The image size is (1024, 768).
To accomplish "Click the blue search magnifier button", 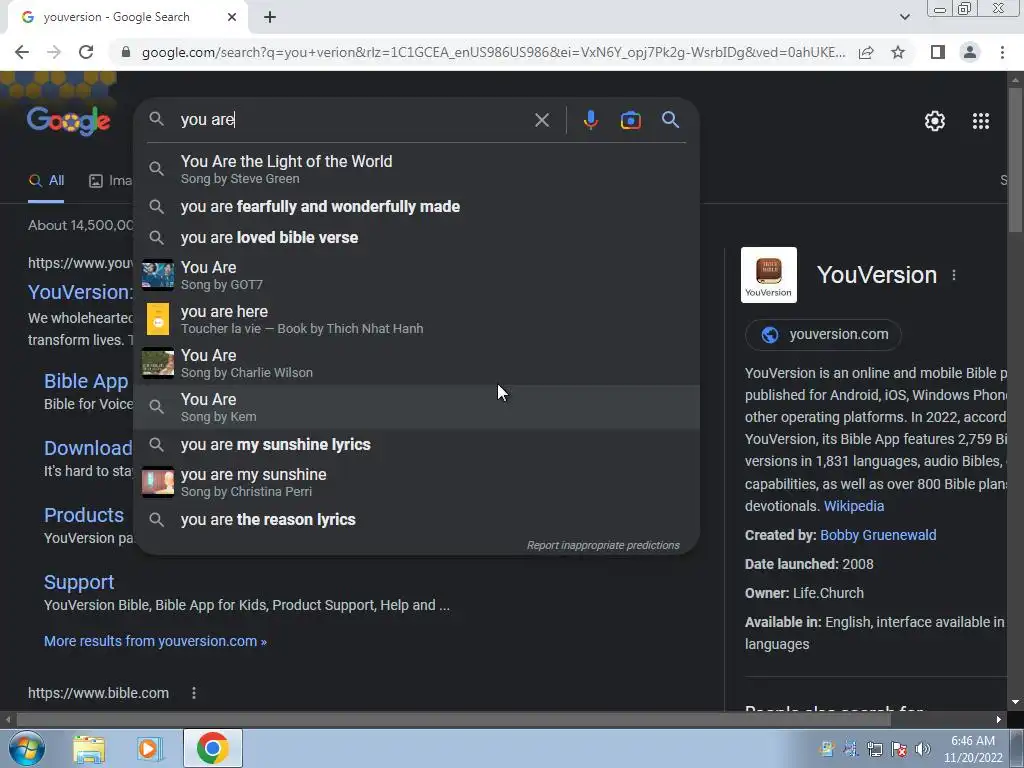I will coord(670,120).
